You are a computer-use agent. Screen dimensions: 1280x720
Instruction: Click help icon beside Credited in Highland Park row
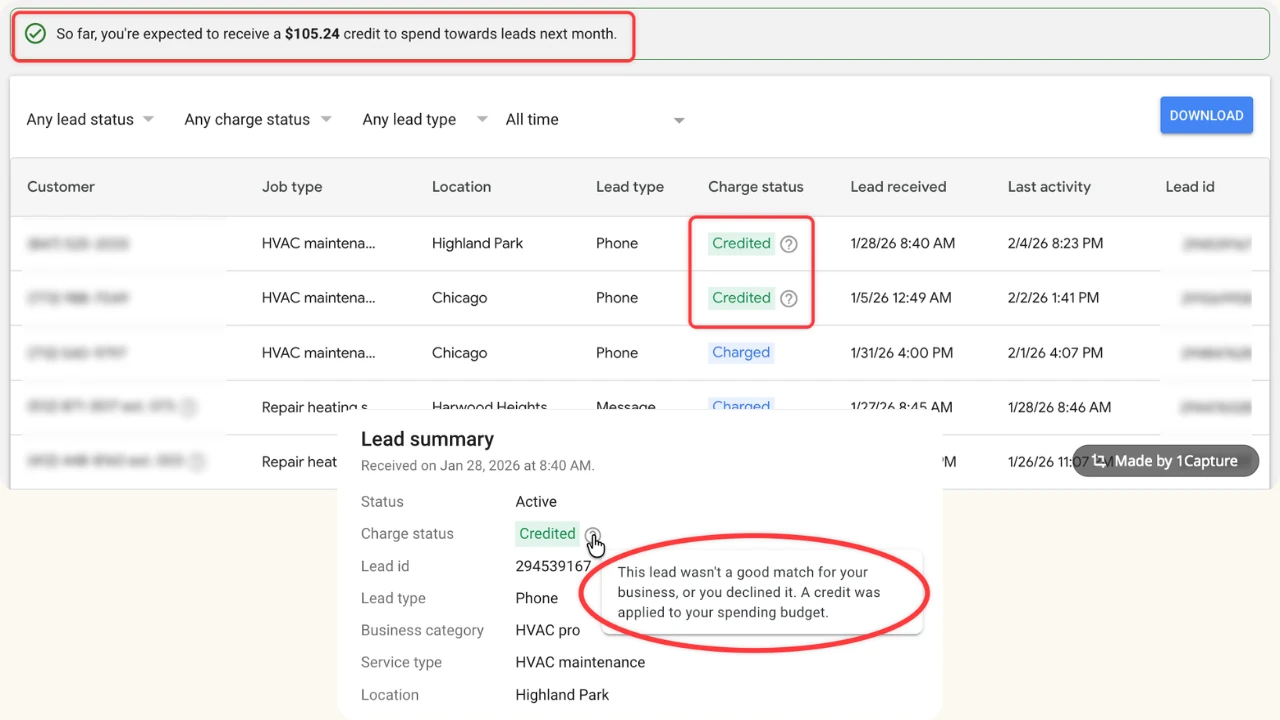pos(789,244)
